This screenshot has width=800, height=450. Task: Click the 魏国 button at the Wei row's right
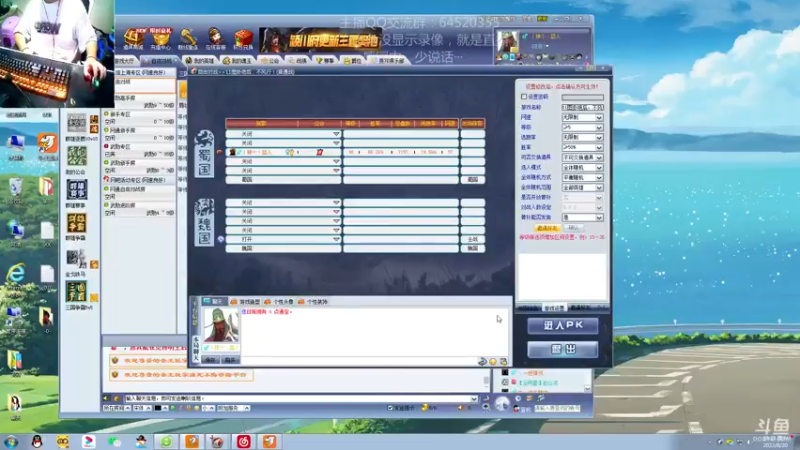(473, 248)
